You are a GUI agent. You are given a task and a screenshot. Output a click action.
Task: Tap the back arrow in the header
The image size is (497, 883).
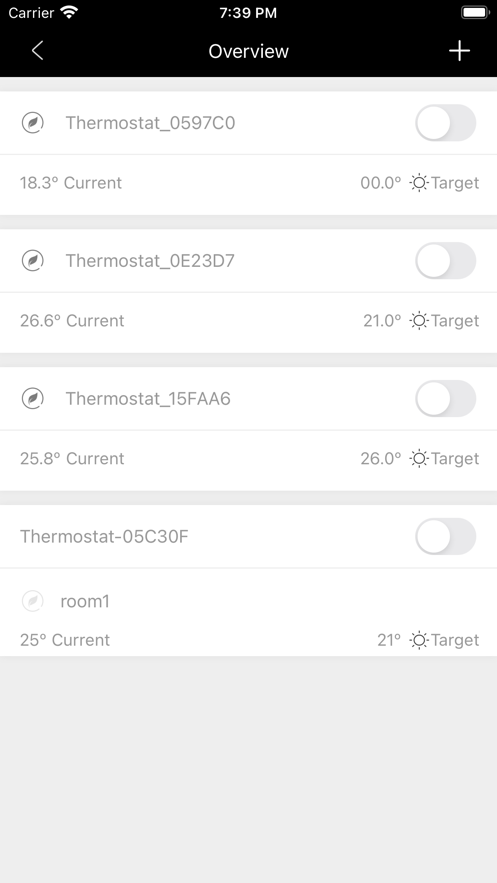(37, 51)
